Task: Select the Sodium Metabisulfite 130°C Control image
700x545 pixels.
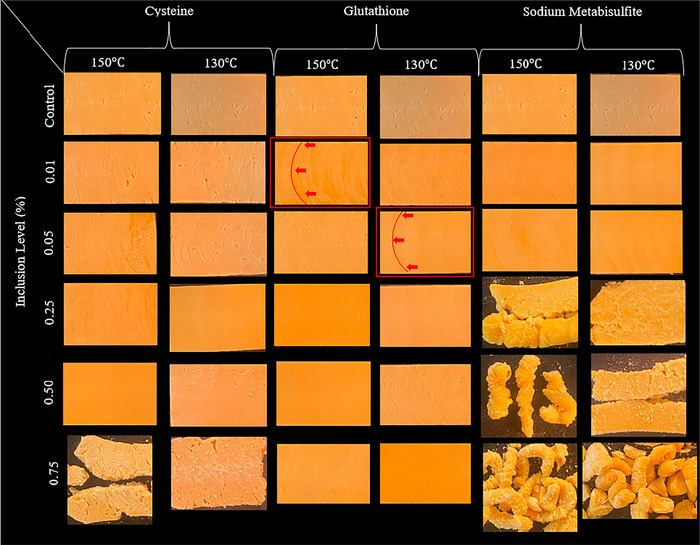Action: pos(635,105)
